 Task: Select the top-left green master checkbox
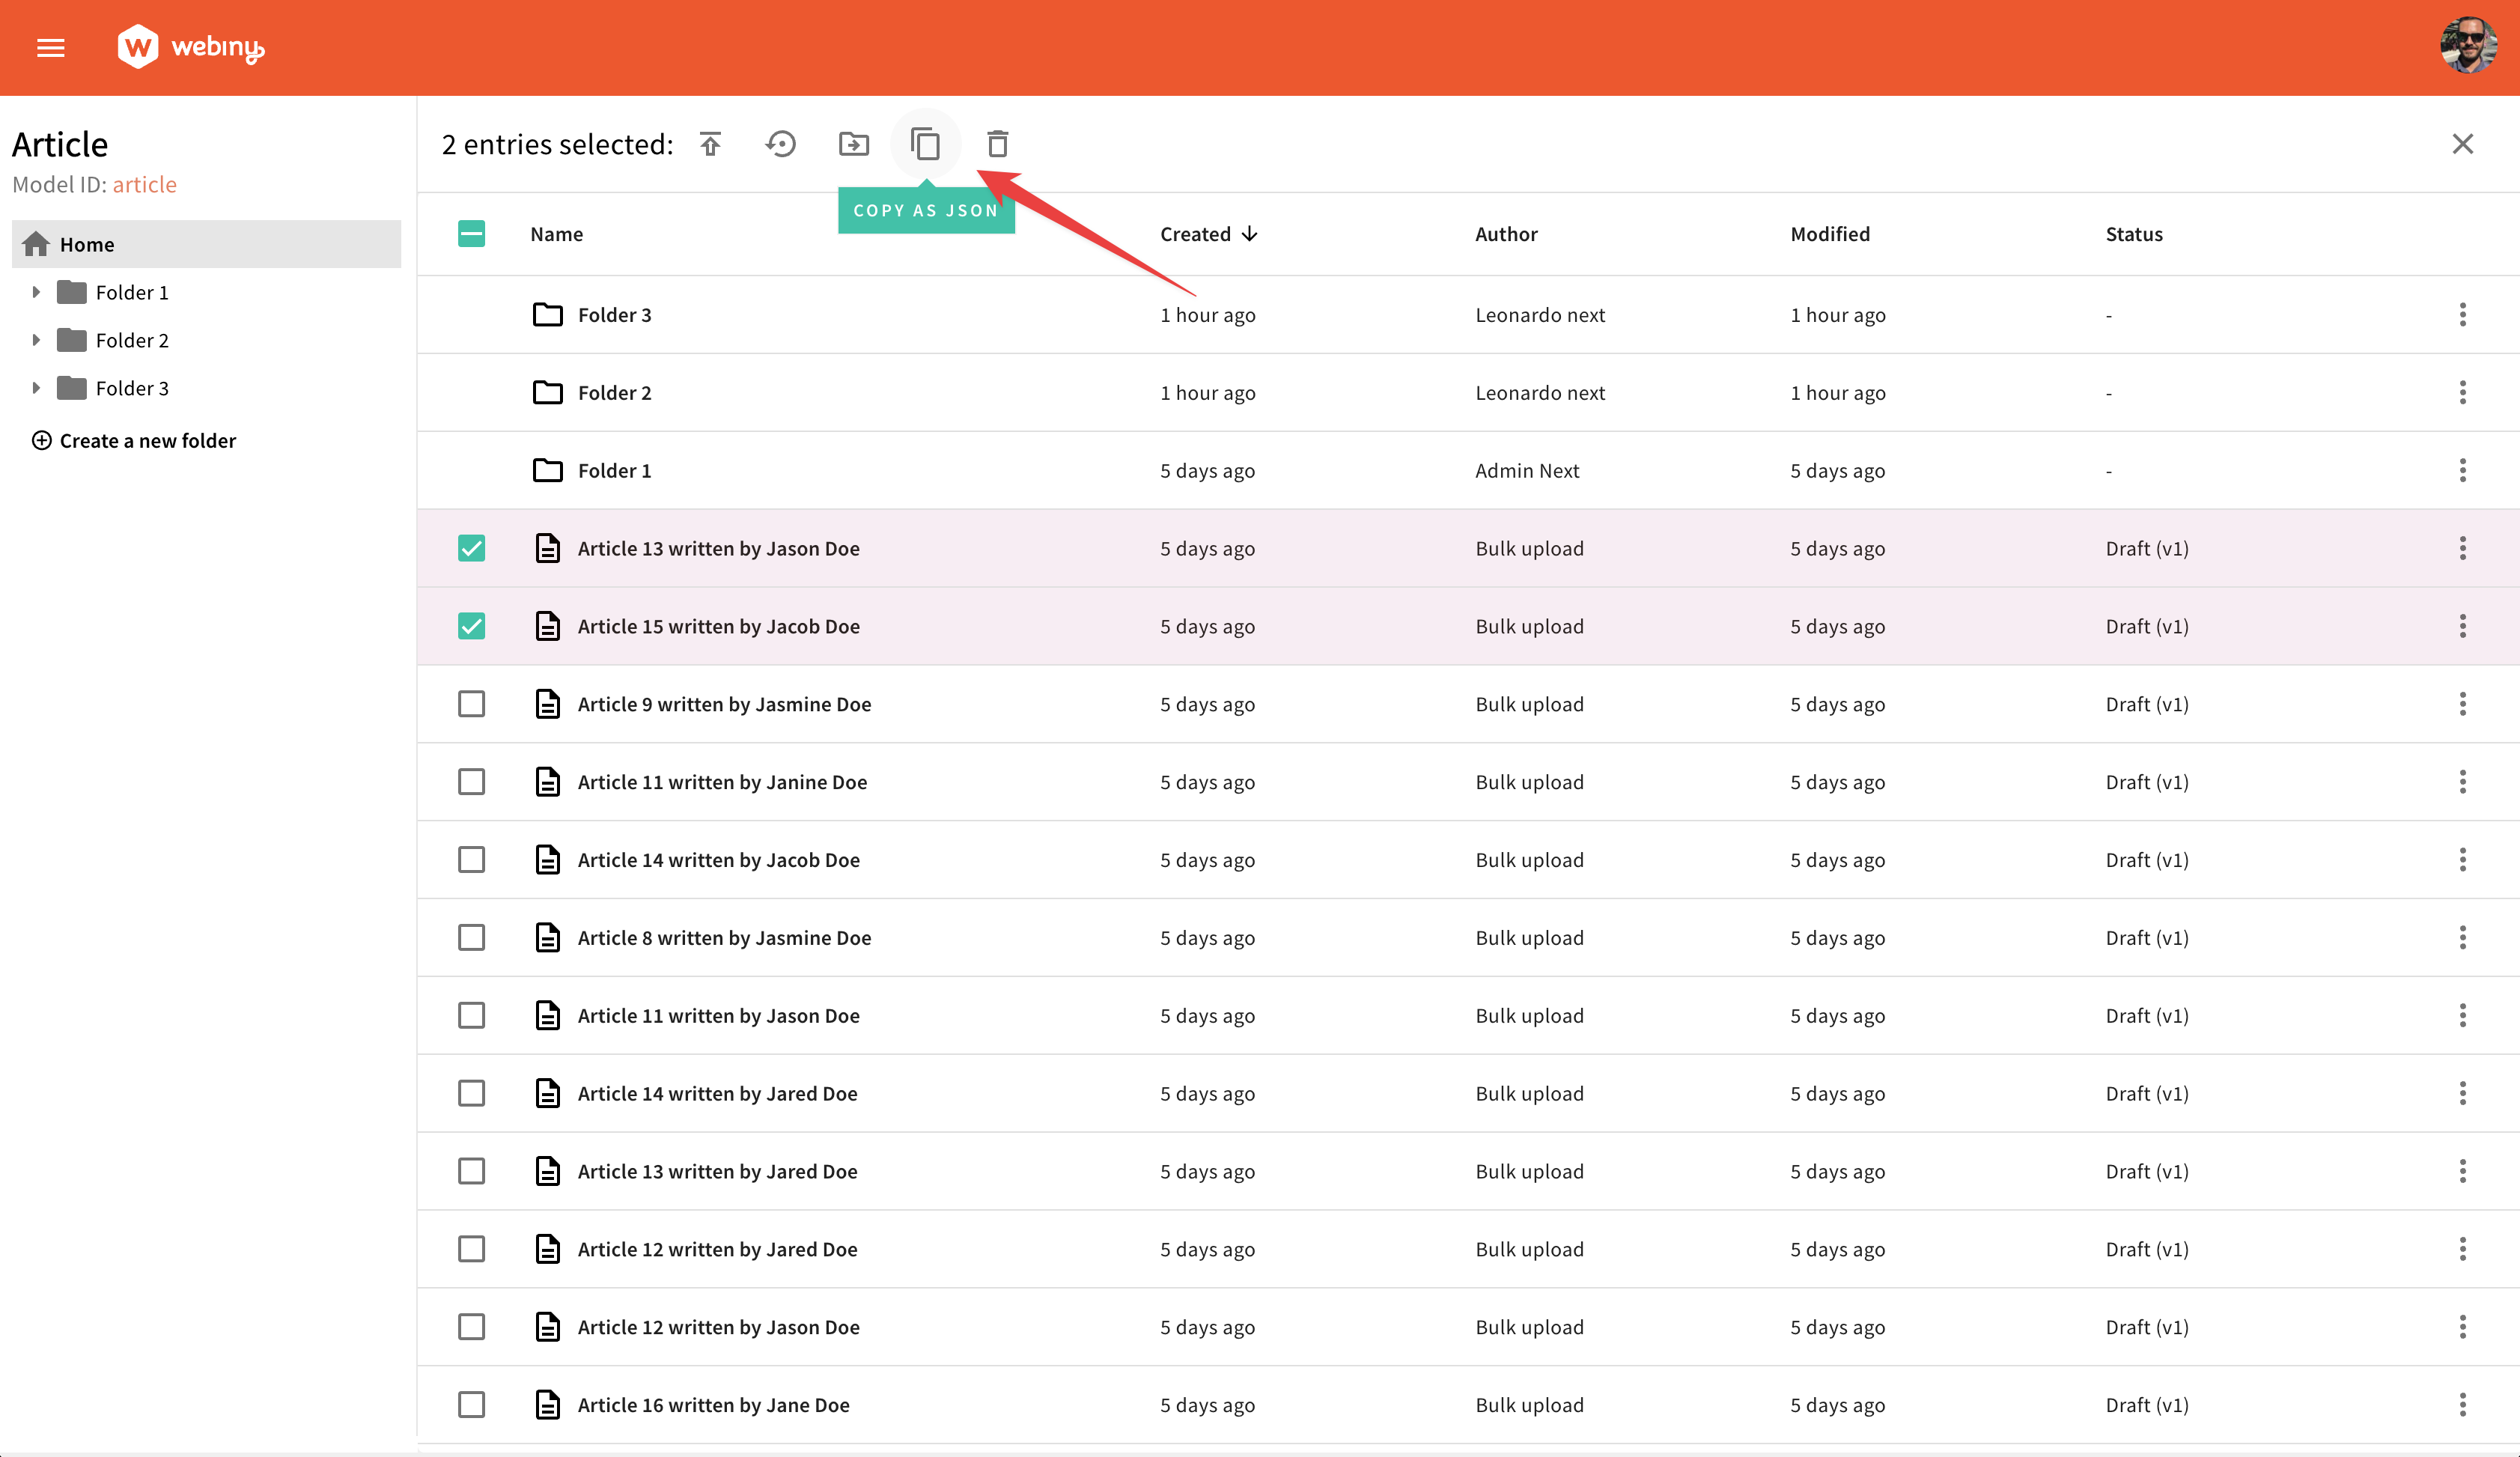pyautogui.click(x=472, y=232)
